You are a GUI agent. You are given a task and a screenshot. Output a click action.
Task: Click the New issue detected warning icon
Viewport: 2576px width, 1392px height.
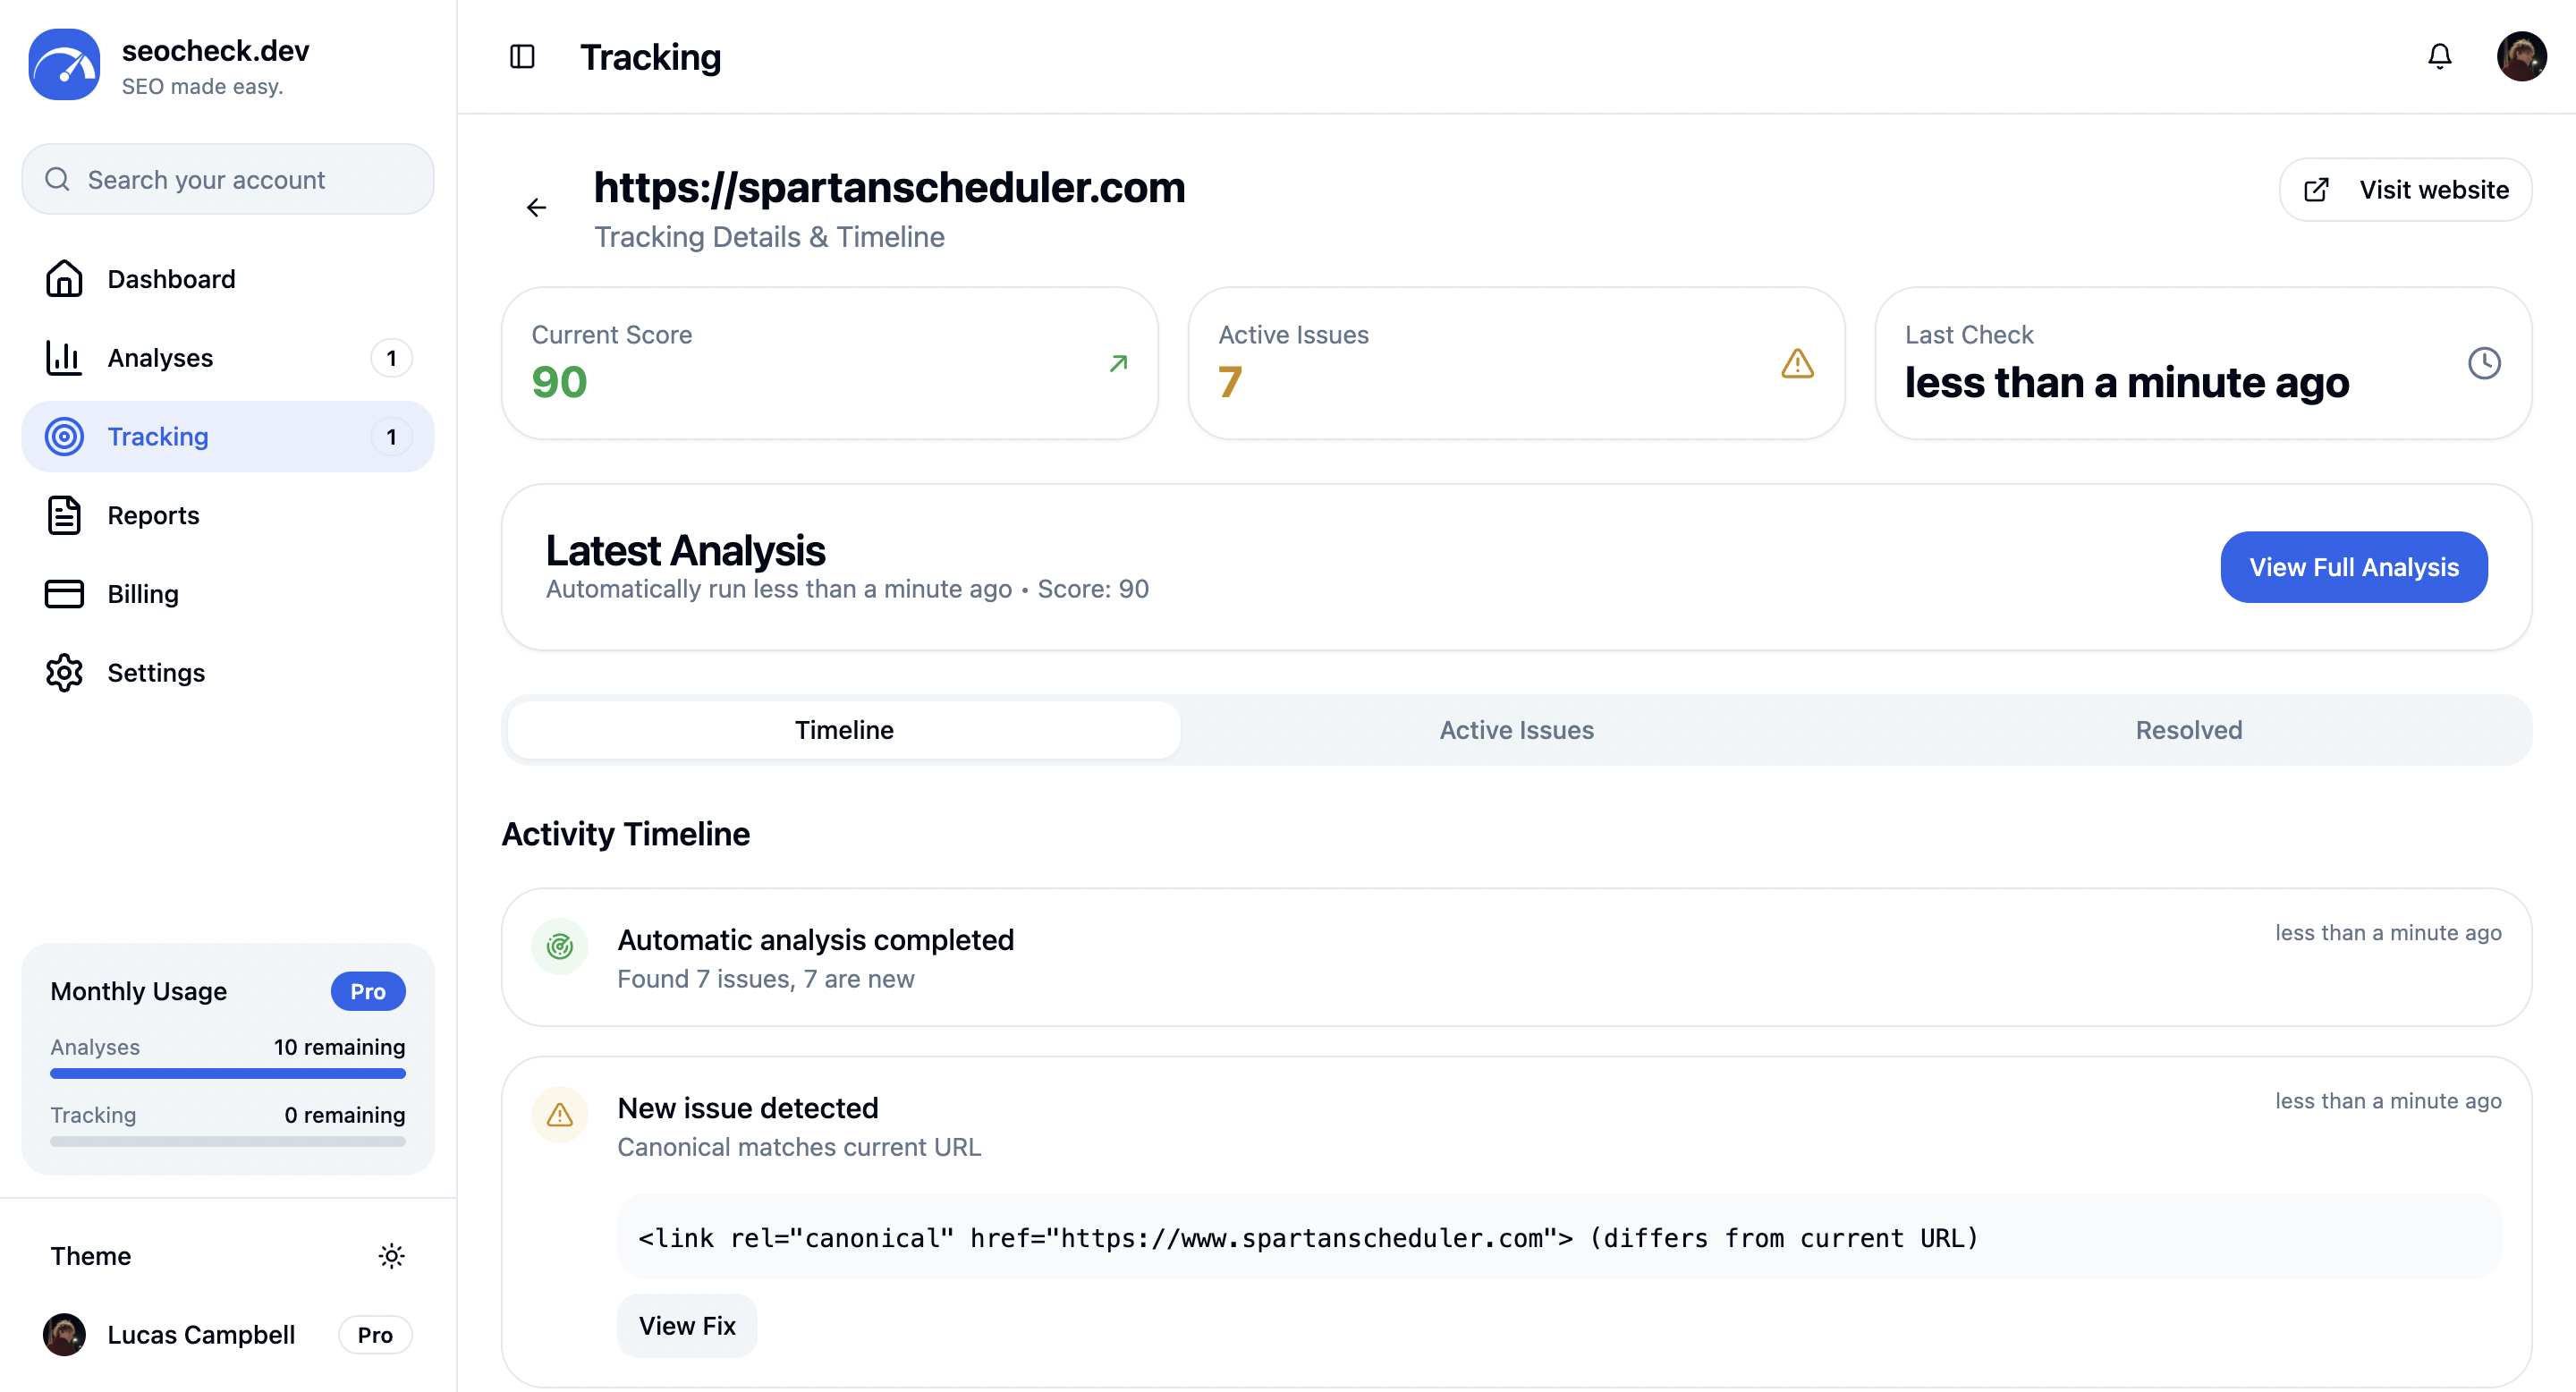[560, 1115]
